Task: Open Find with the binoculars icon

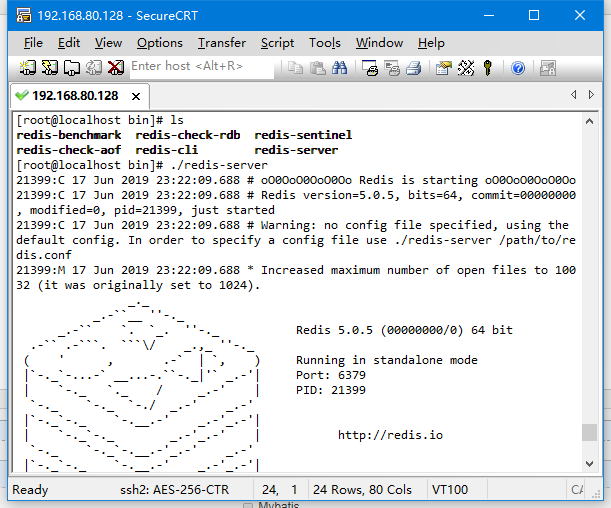Action: [x=339, y=68]
